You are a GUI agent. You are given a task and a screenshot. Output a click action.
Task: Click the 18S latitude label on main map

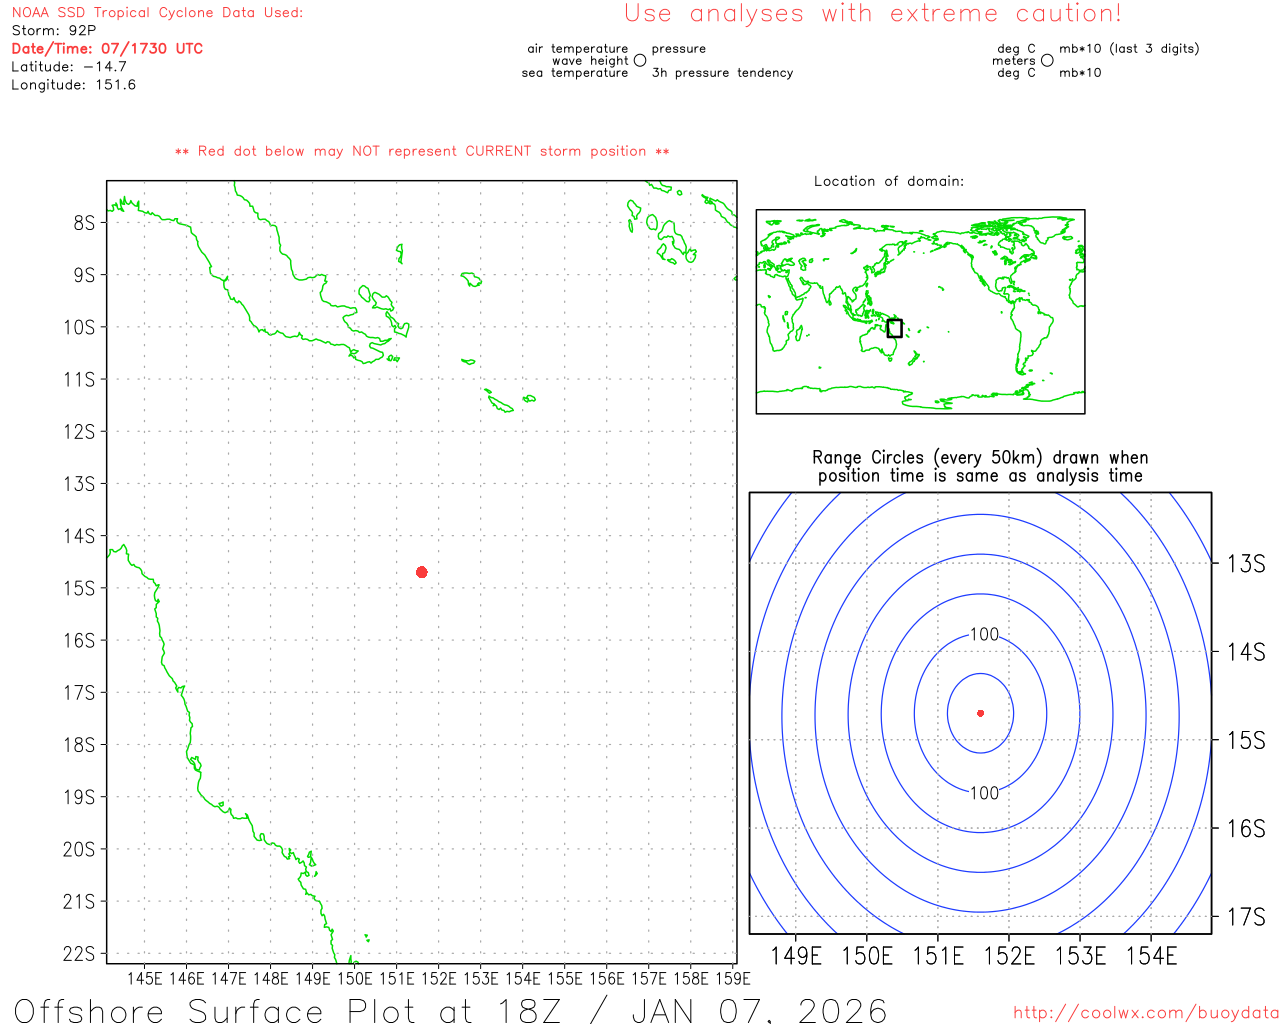click(x=79, y=745)
